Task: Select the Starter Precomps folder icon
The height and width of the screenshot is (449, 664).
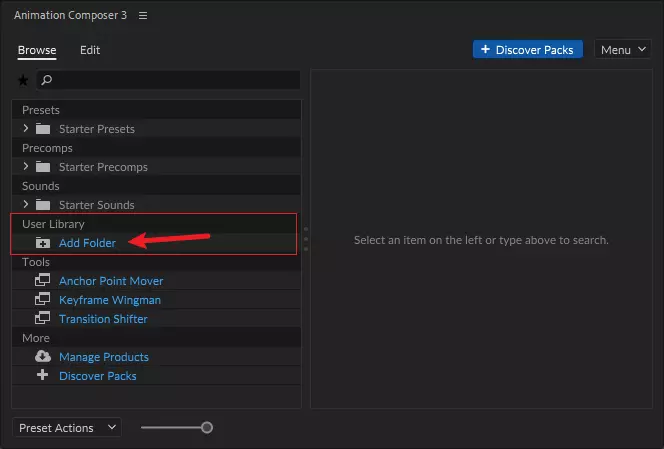Action: point(43,166)
